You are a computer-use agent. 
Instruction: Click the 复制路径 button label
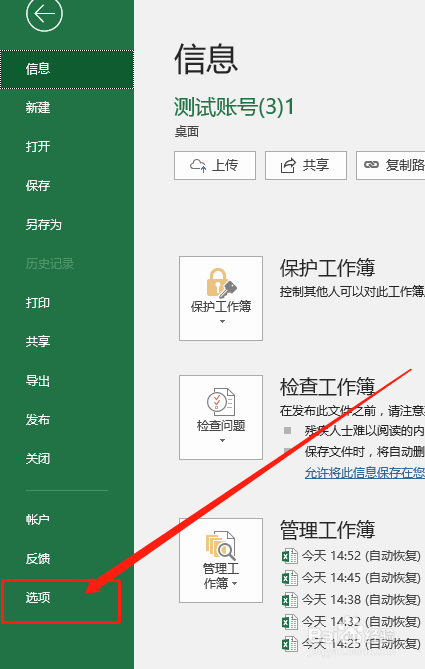(x=405, y=165)
